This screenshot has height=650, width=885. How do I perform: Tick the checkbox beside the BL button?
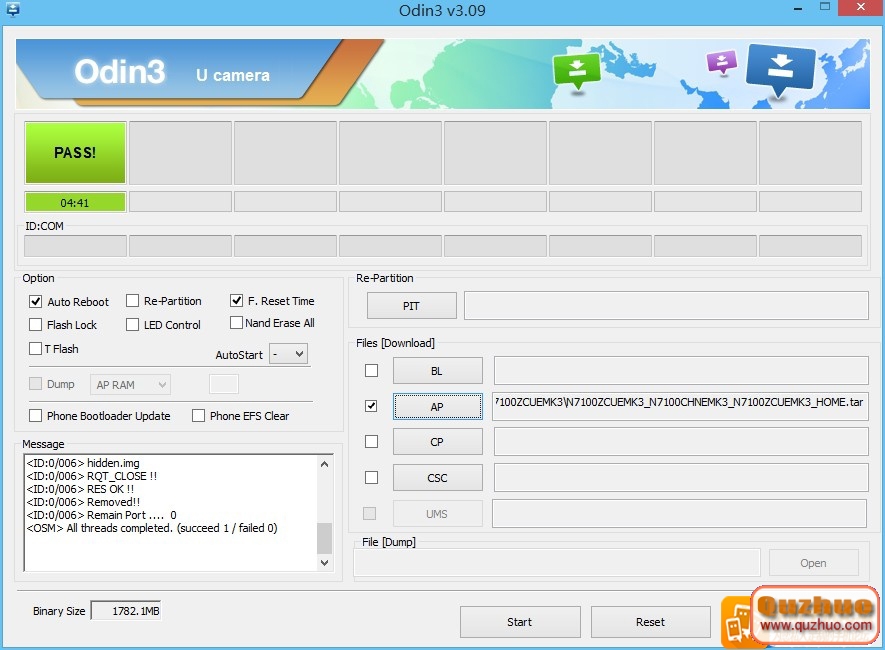tap(371, 371)
